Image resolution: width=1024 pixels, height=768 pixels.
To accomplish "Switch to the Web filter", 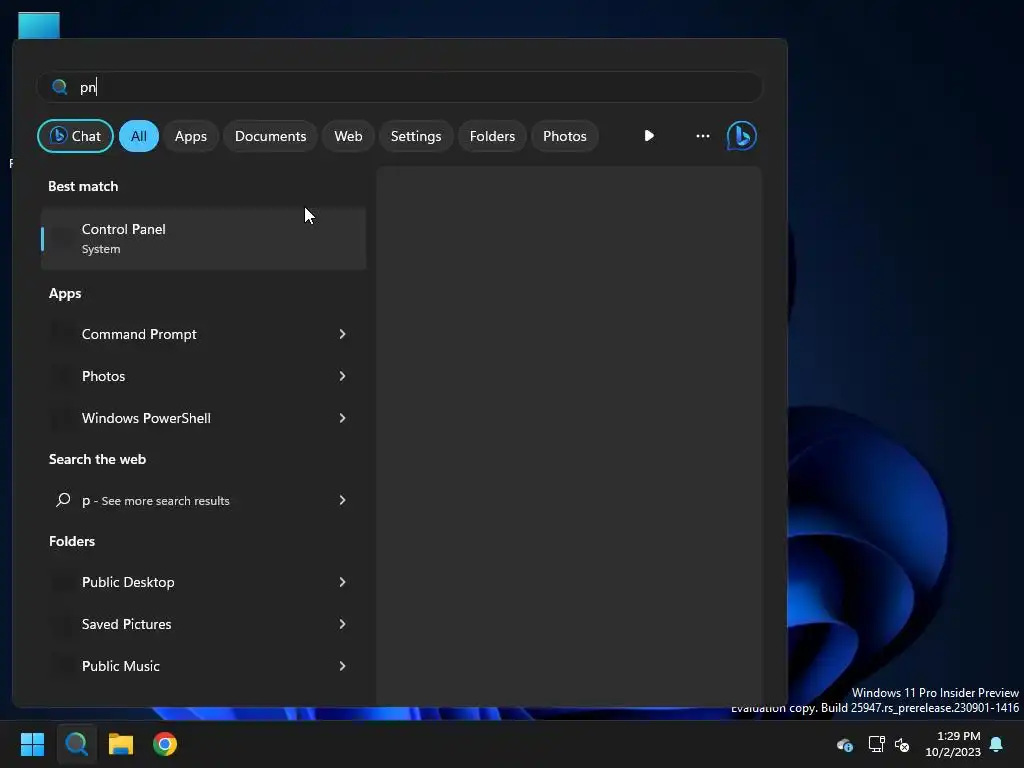I will (348, 136).
